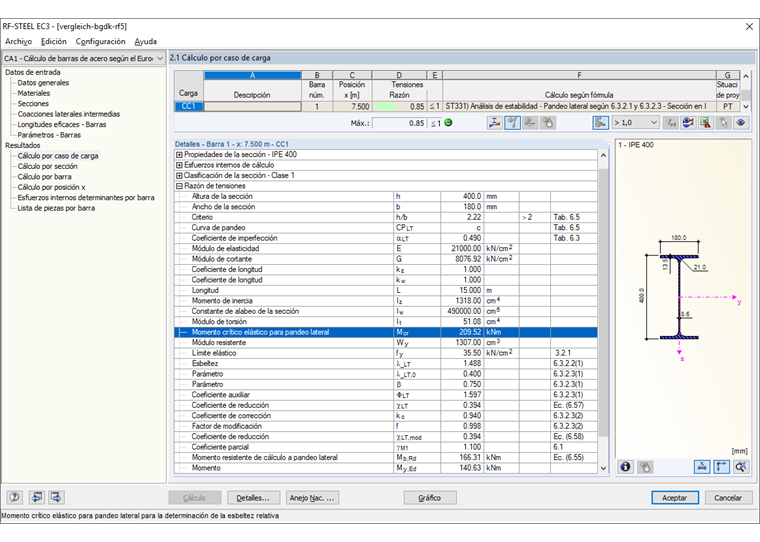Click the 'Momento crítico elástico para pandeo lateral' row

(x=386, y=332)
